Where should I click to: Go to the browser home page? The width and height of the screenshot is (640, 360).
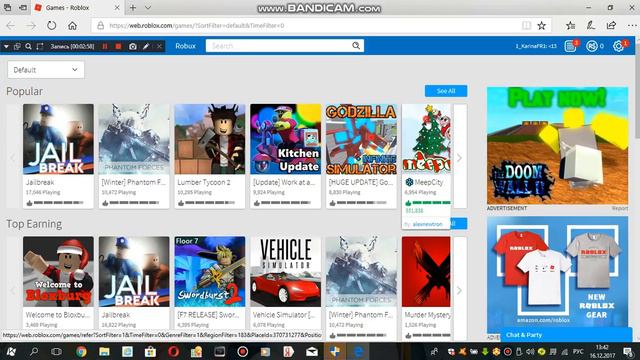73,26
